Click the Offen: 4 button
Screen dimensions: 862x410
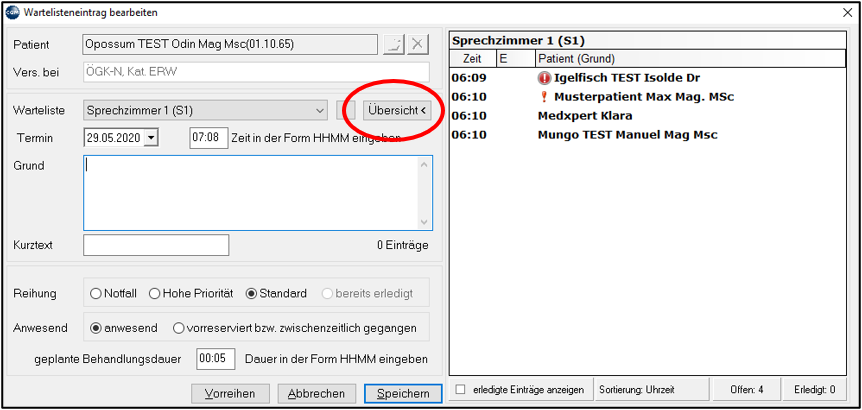pos(747,390)
